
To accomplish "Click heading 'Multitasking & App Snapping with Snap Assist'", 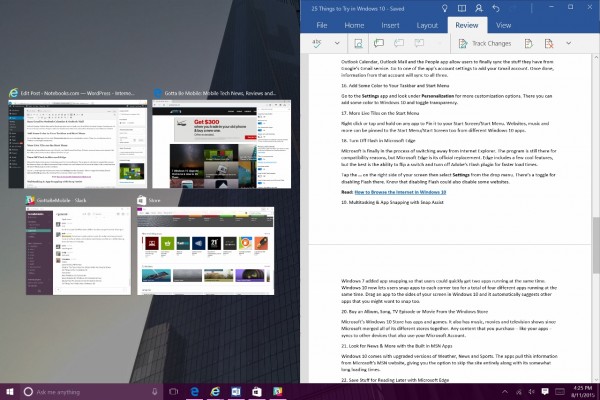I will pos(396,202).
